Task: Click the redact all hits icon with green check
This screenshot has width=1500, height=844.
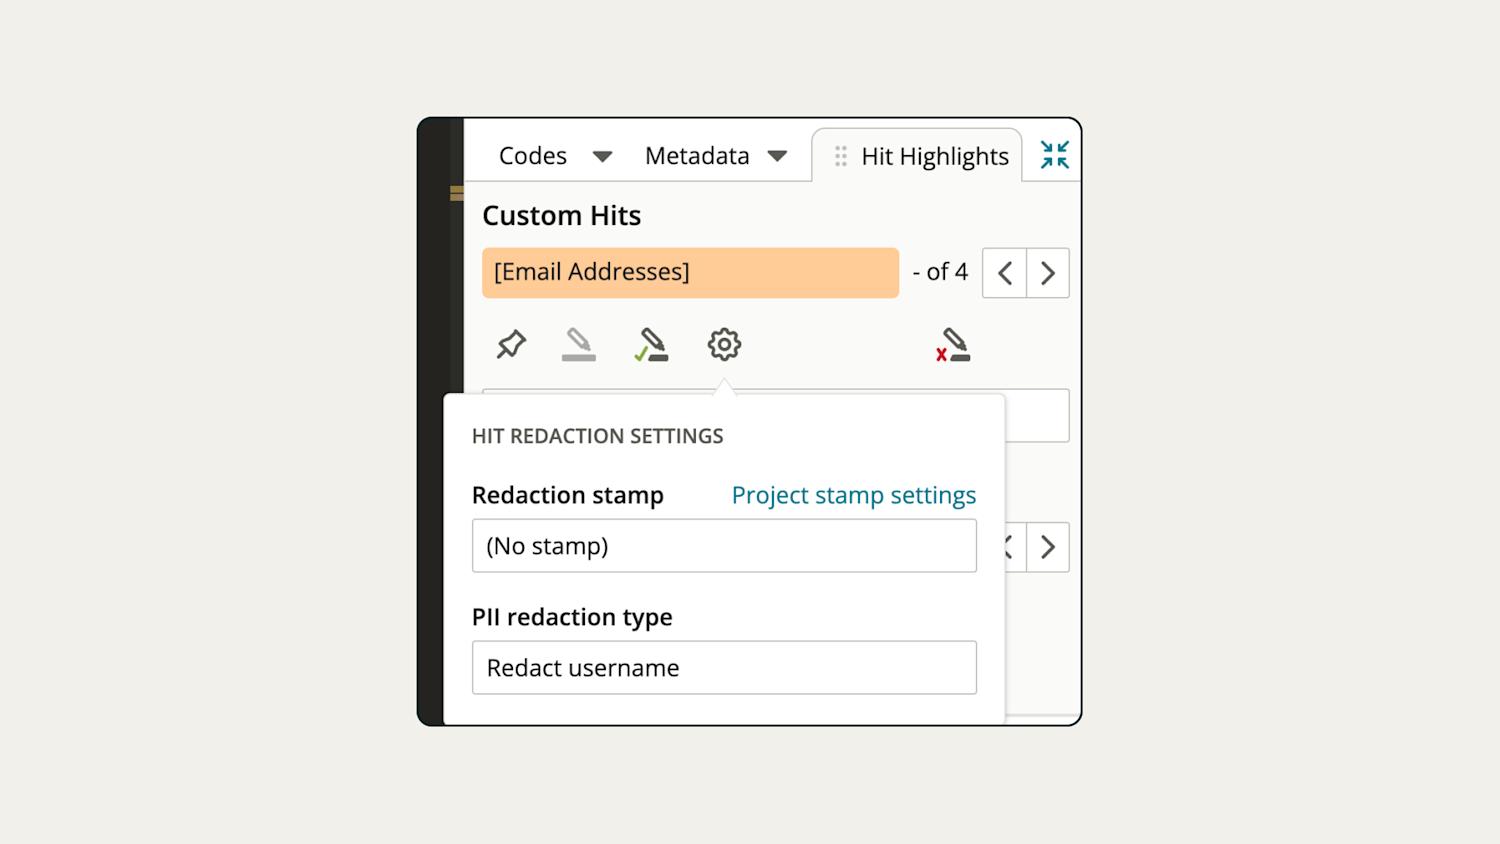Action: [651, 344]
